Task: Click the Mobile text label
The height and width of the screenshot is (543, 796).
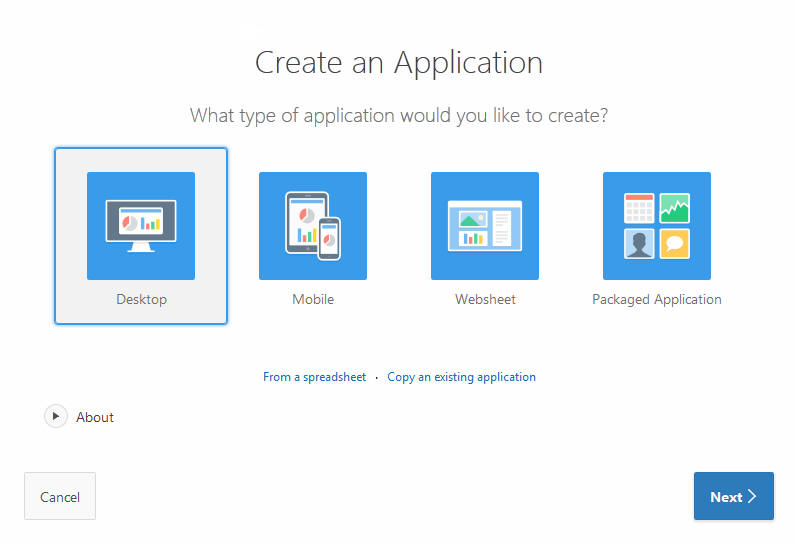Action: [x=313, y=299]
